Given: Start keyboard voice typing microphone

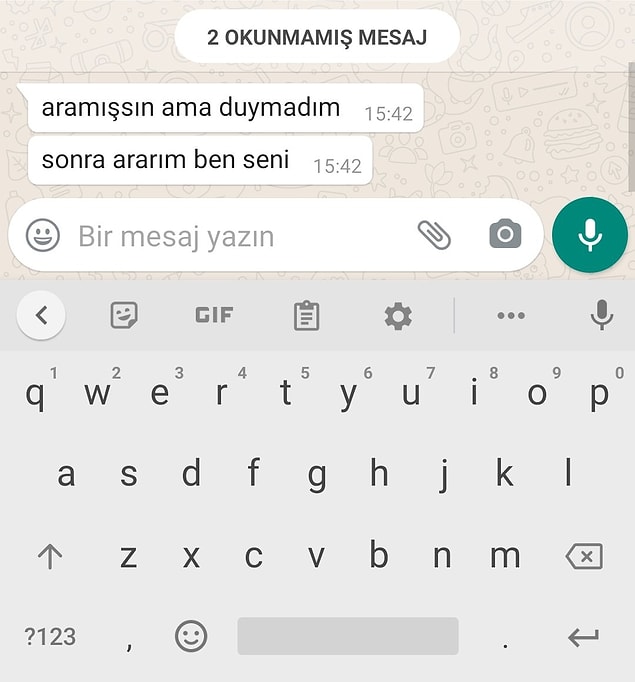Looking at the screenshot, I should point(602,314).
